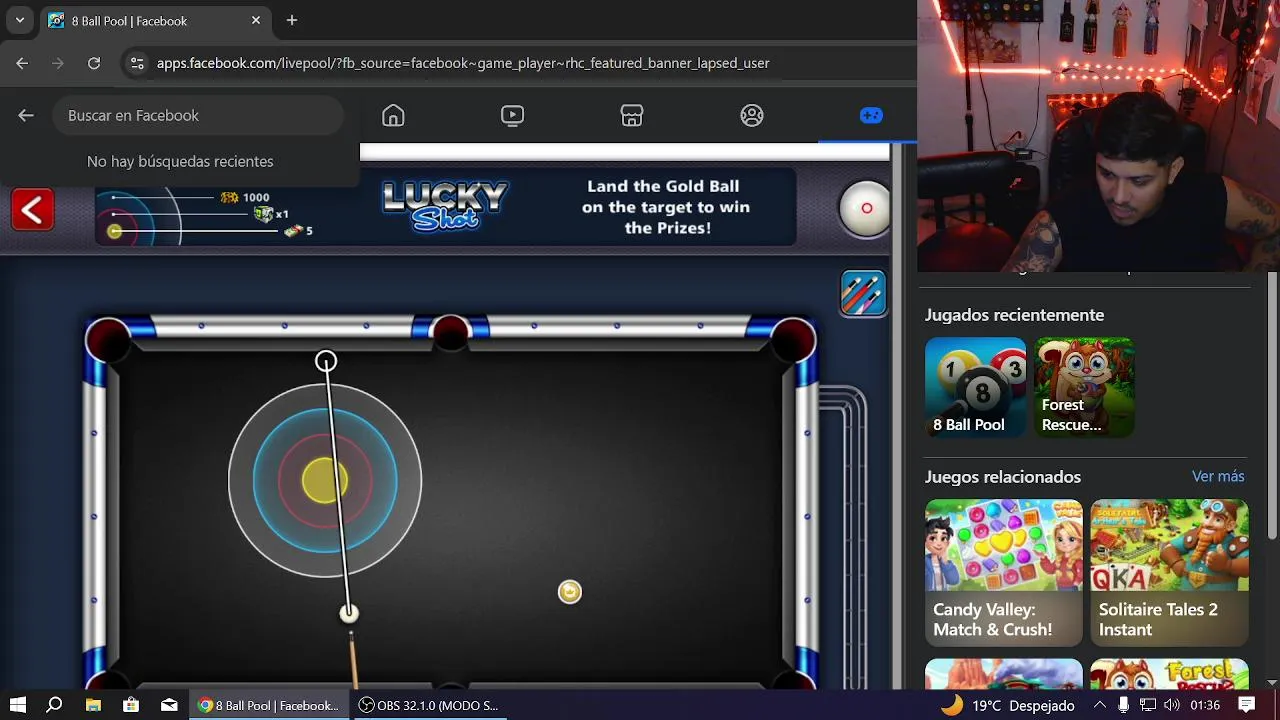Image resolution: width=1280 pixels, height=720 pixels.
Task: Close the 8 Ball Pool browser tab
Action: (x=256, y=20)
